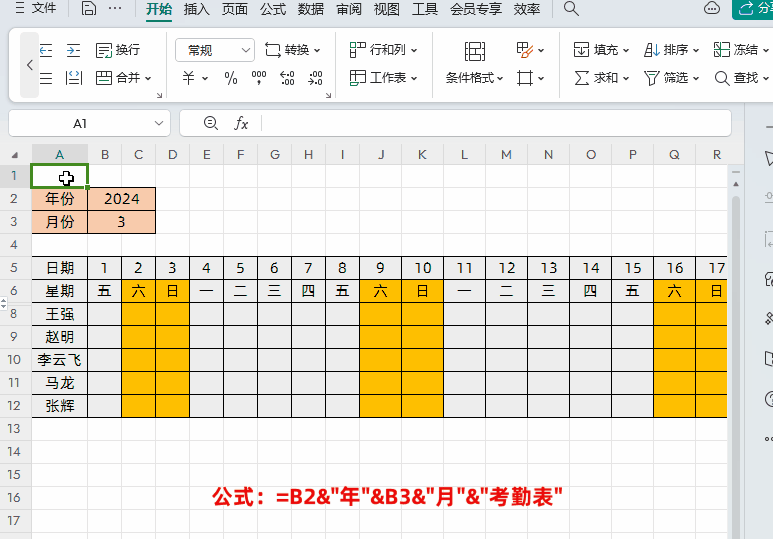
Task: Click the decrease decimal places icon
Action: (315, 78)
